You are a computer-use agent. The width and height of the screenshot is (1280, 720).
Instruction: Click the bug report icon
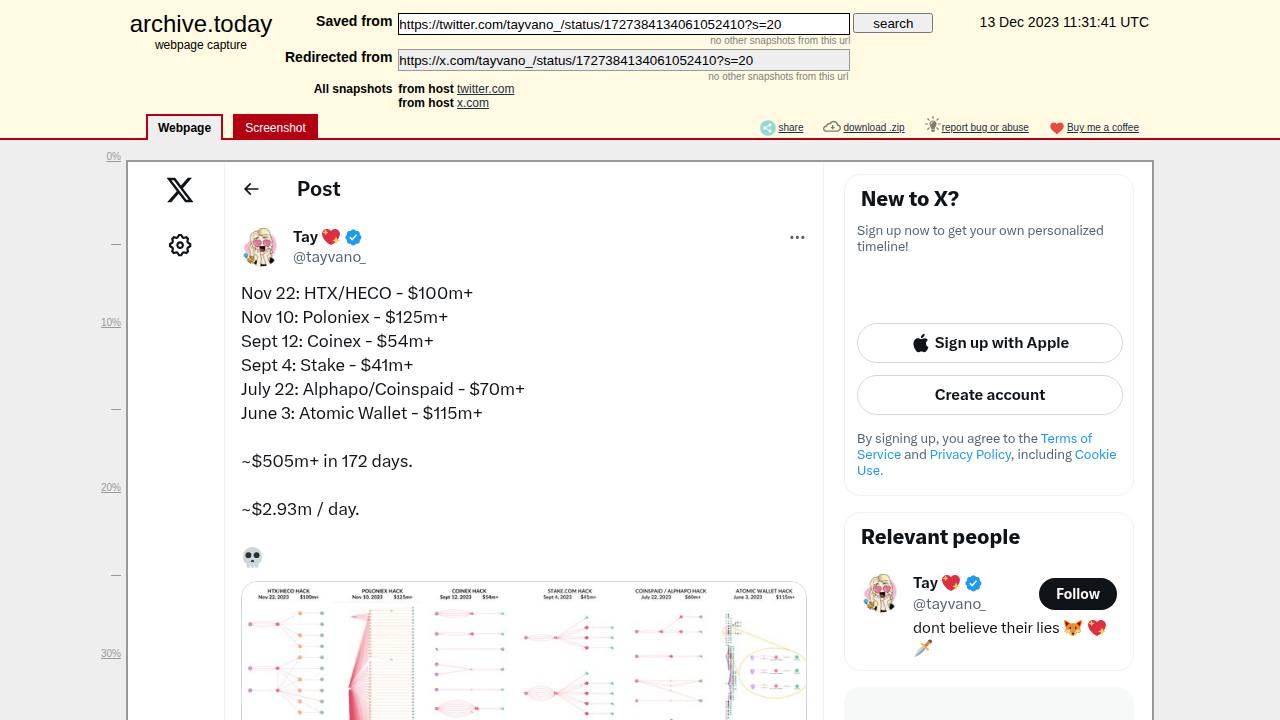click(x=932, y=125)
